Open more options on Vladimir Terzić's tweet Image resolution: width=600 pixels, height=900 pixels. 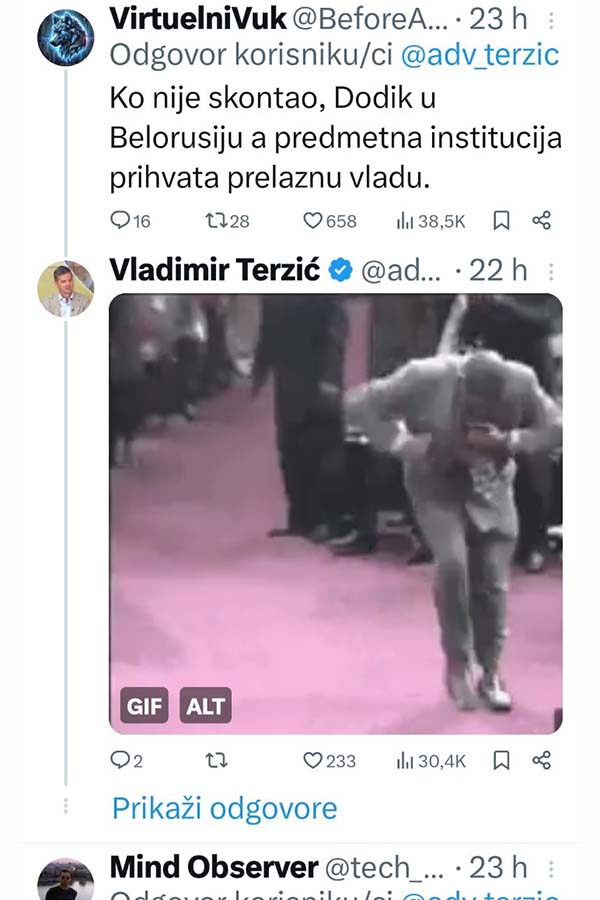pyautogui.click(x=551, y=271)
